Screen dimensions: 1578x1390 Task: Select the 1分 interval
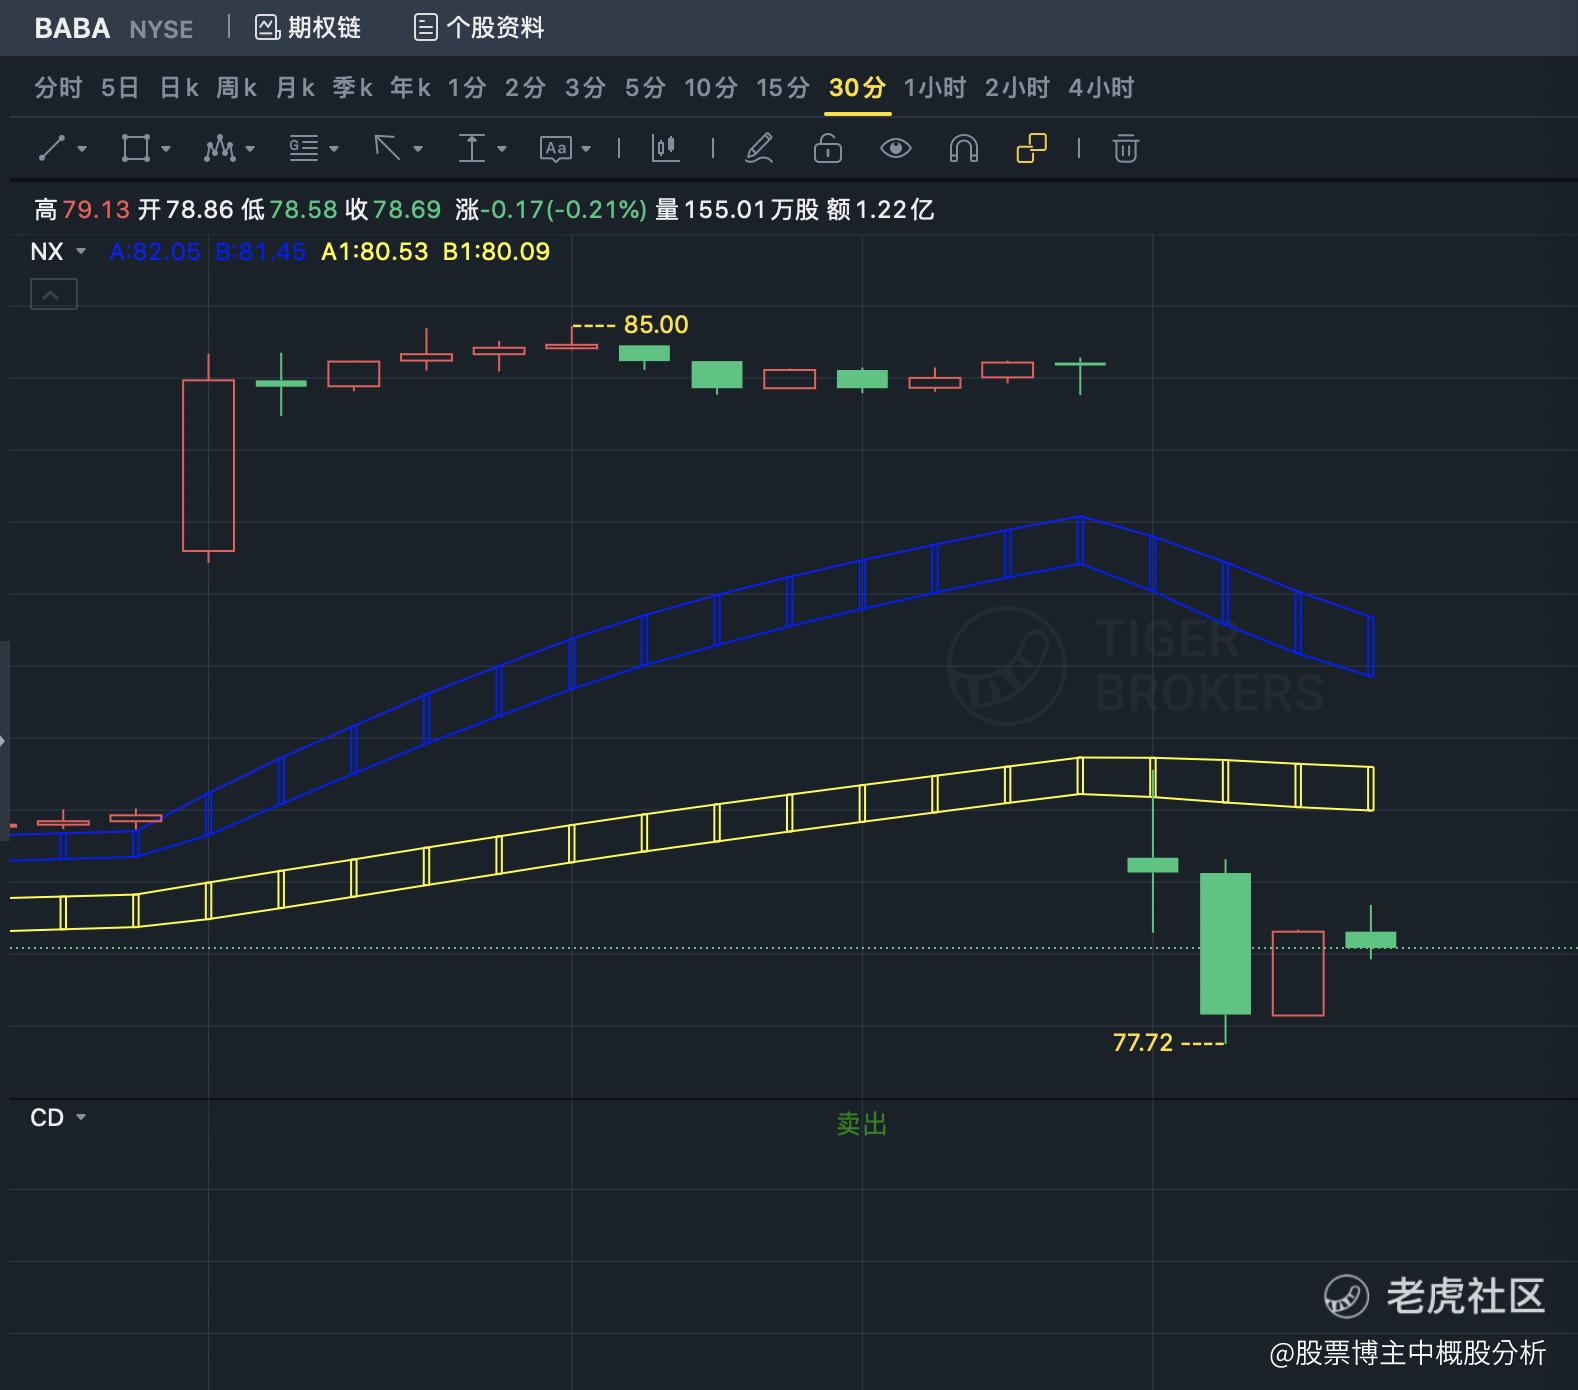pos(467,88)
